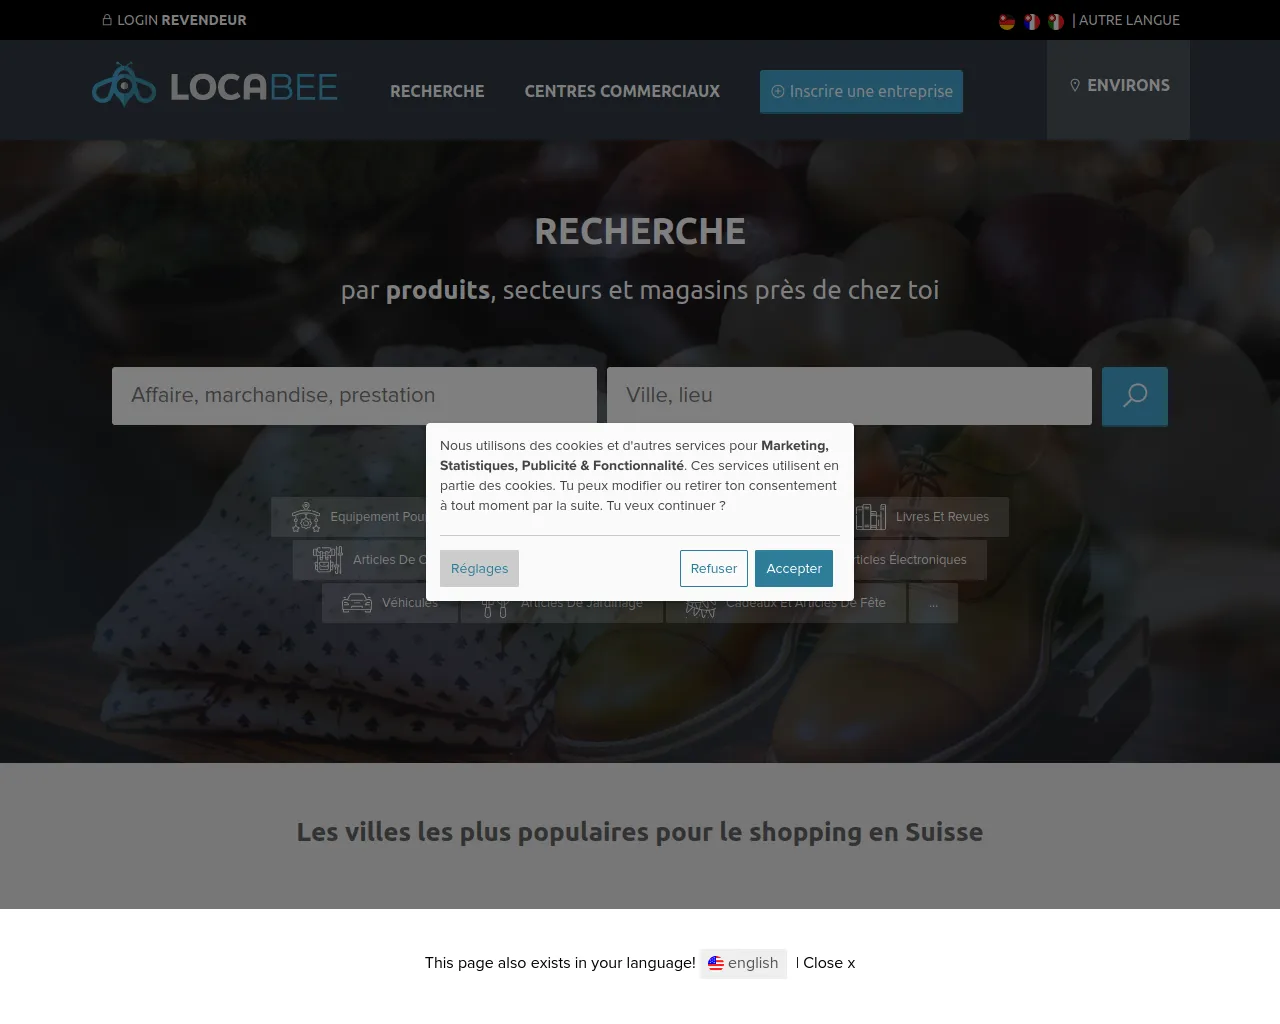Click the Locabee bee logo icon
The width and height of the screenshot is (1280, 1024).
124,85
